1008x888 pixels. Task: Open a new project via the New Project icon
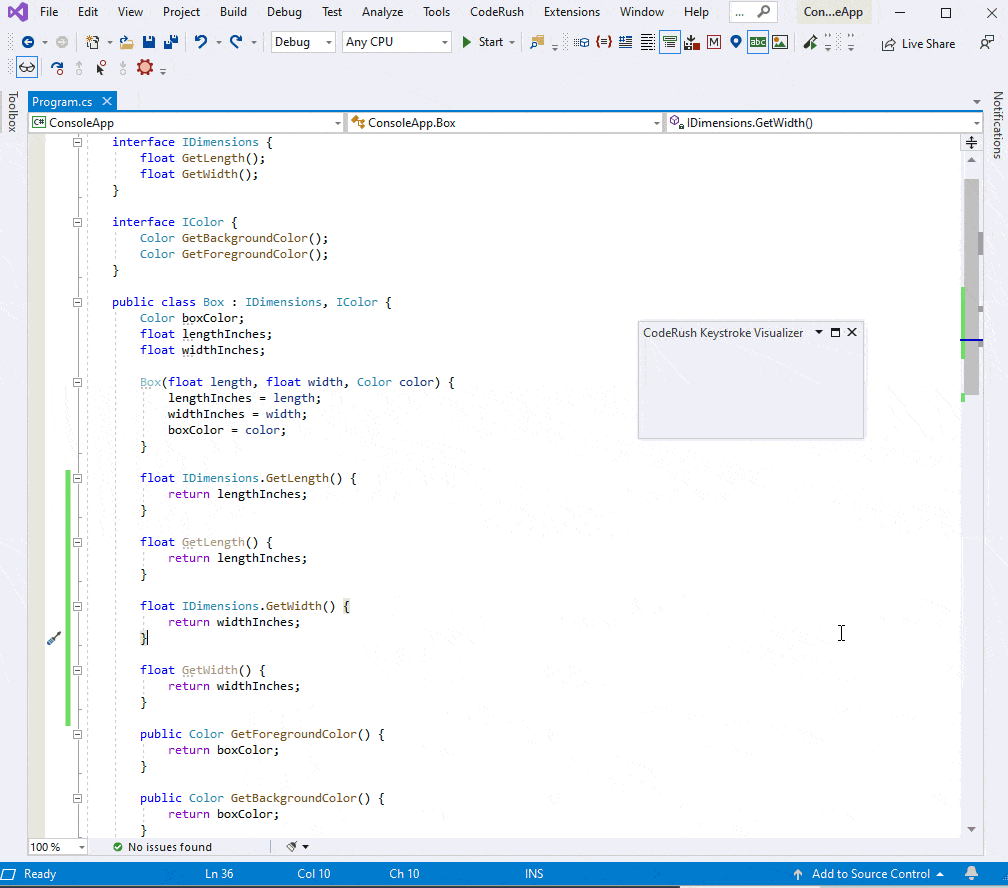click(93, 42)
